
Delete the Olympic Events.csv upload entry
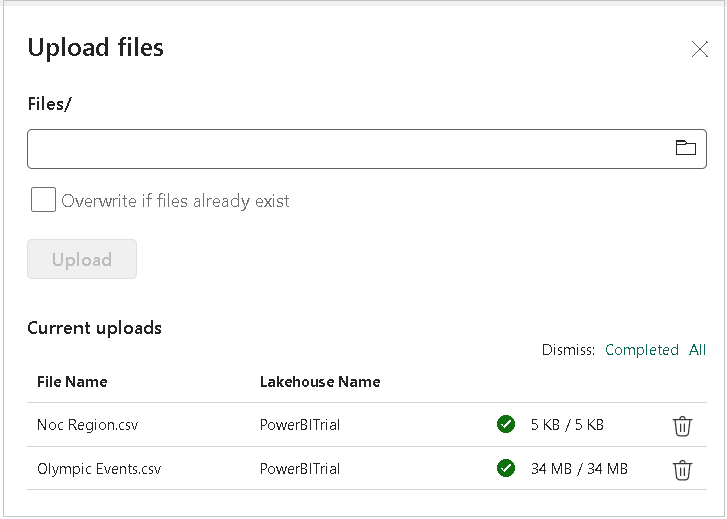pos(682,469)
